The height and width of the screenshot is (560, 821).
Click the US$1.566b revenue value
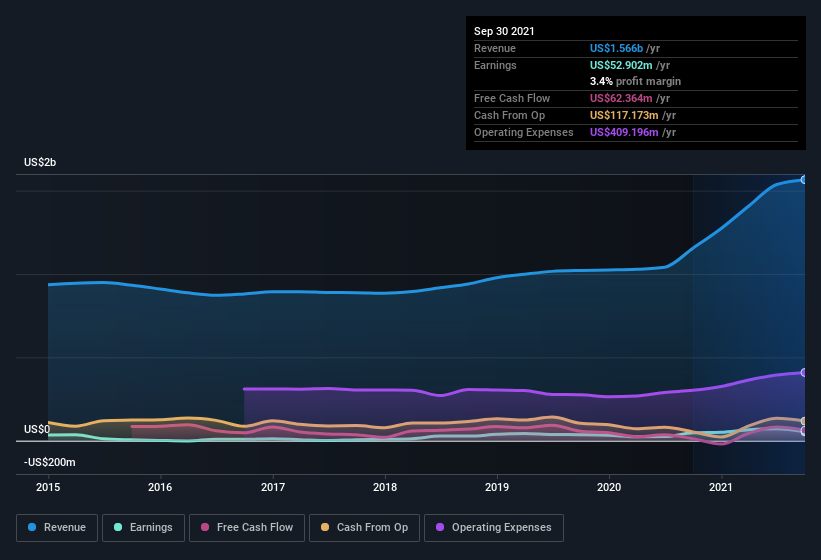click(x=616, y=48)
